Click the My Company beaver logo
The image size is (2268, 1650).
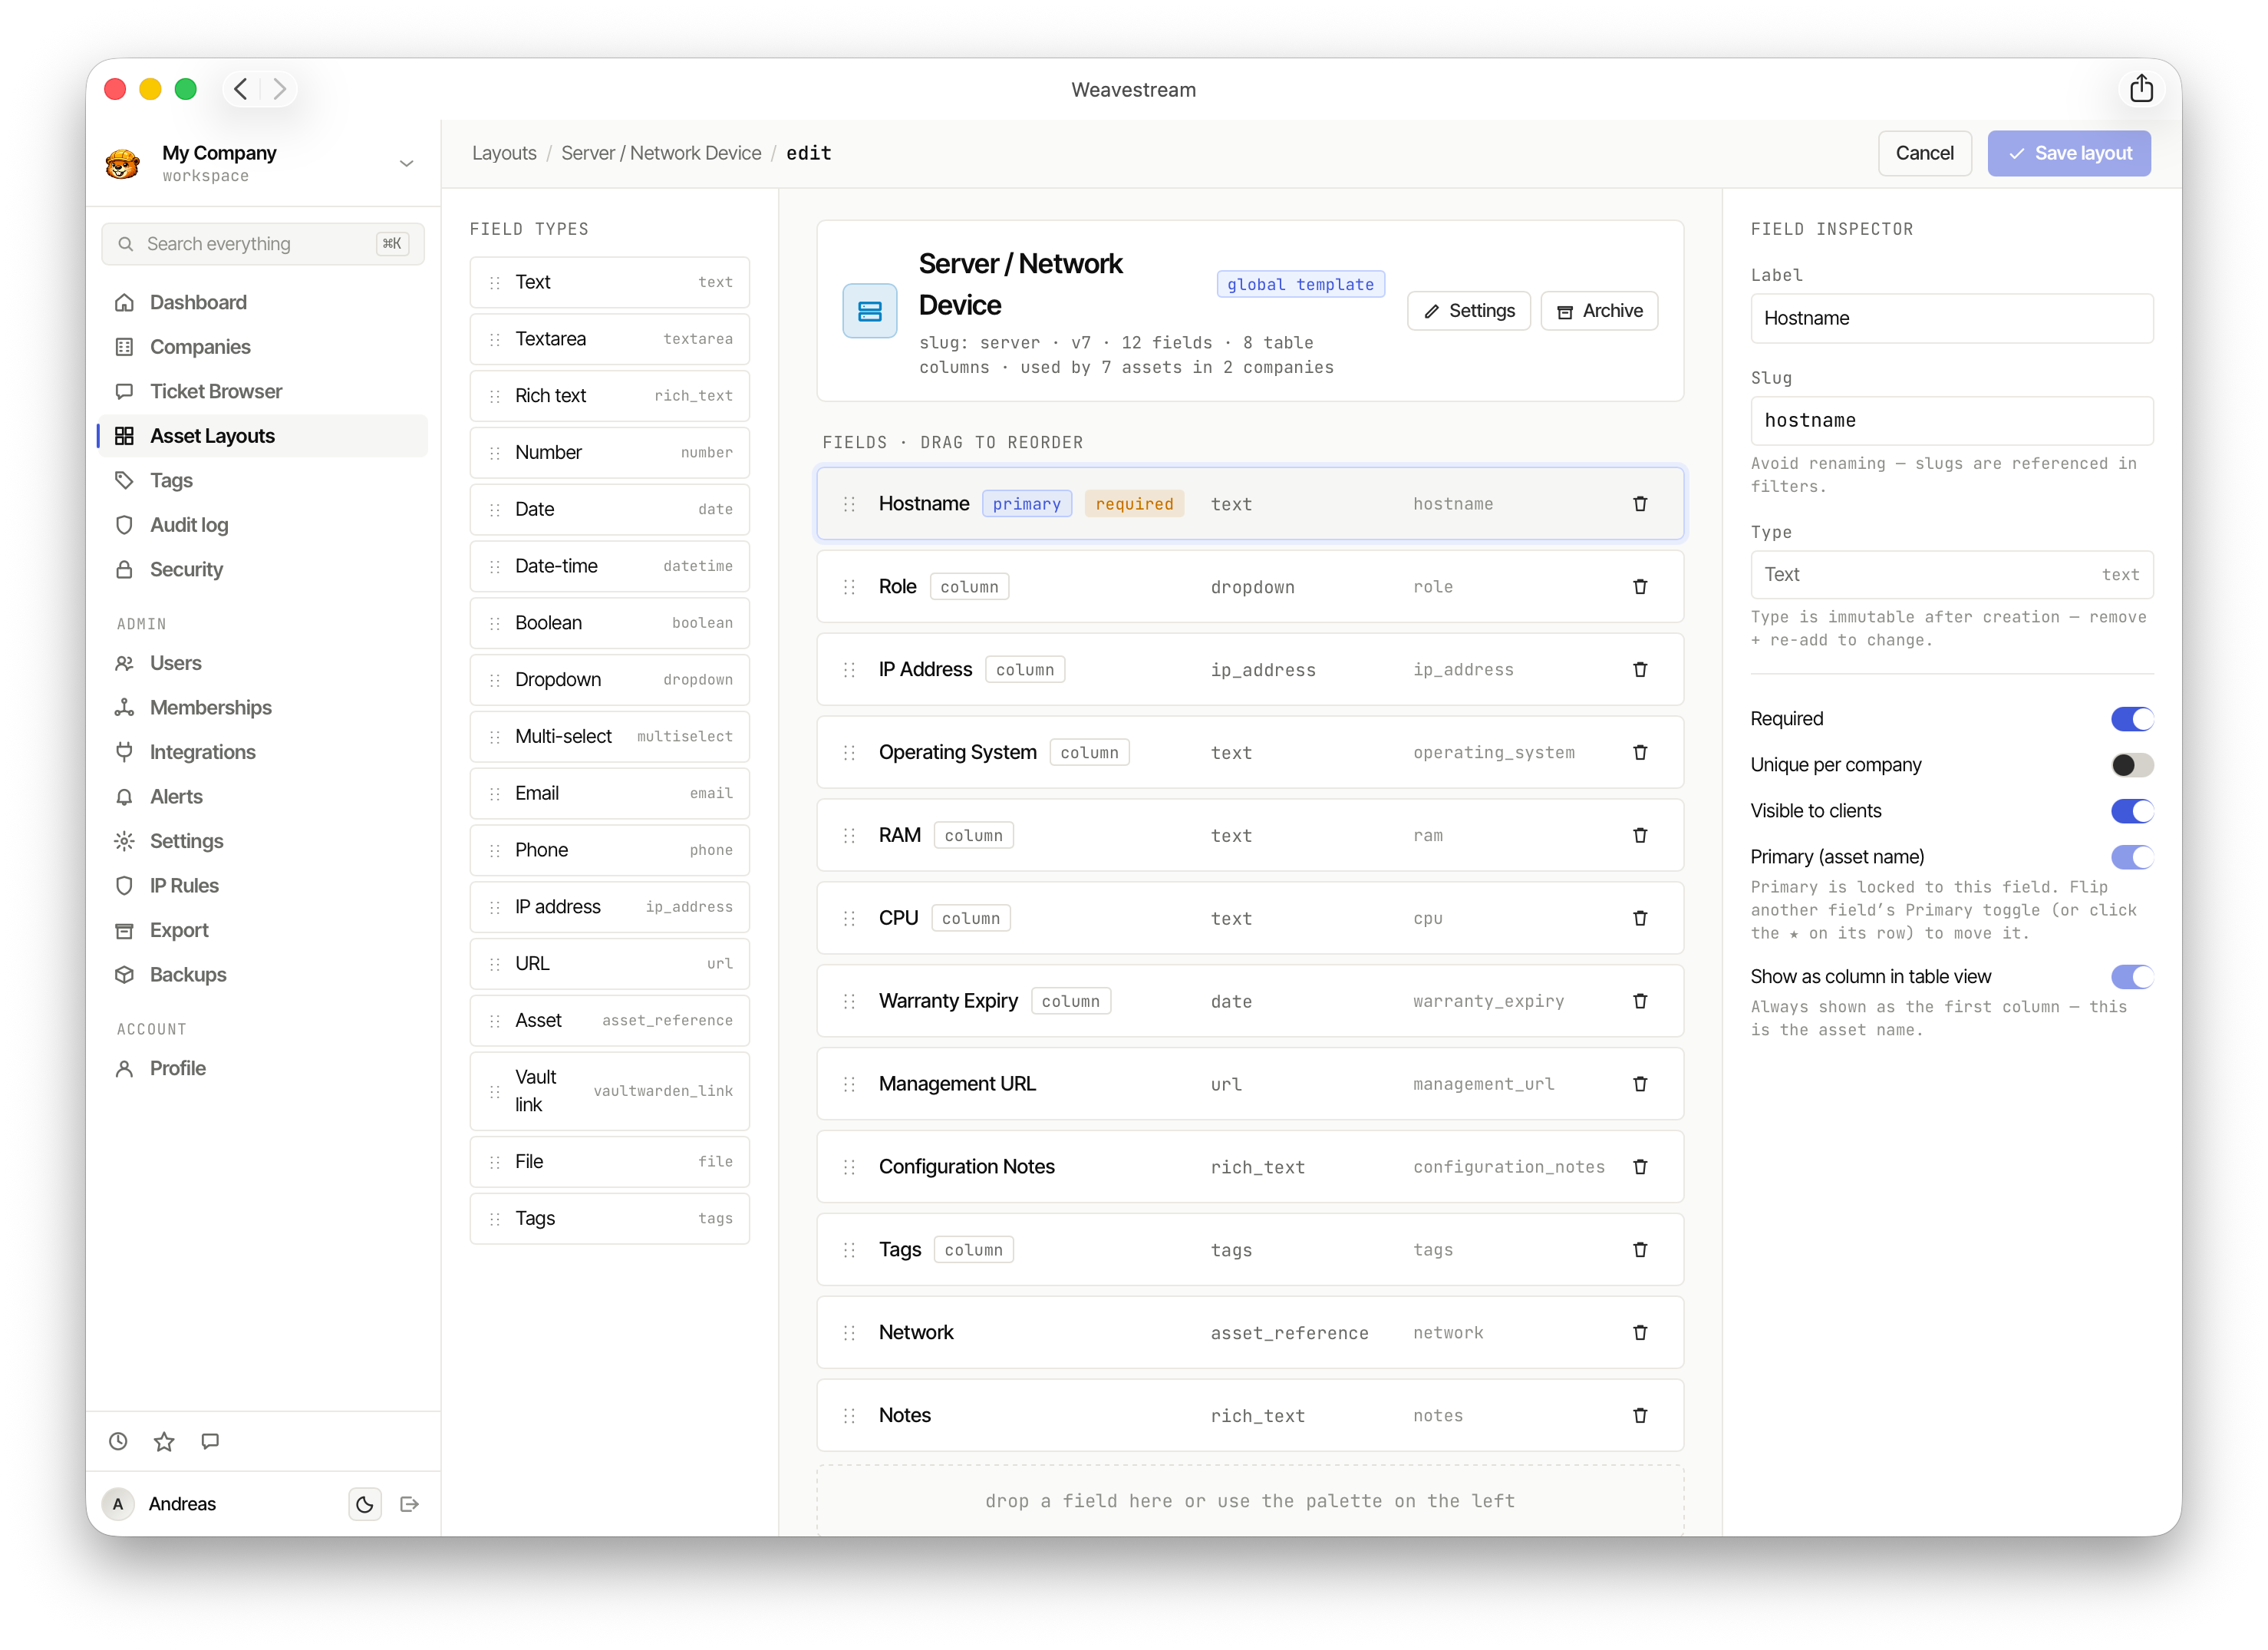123,163
